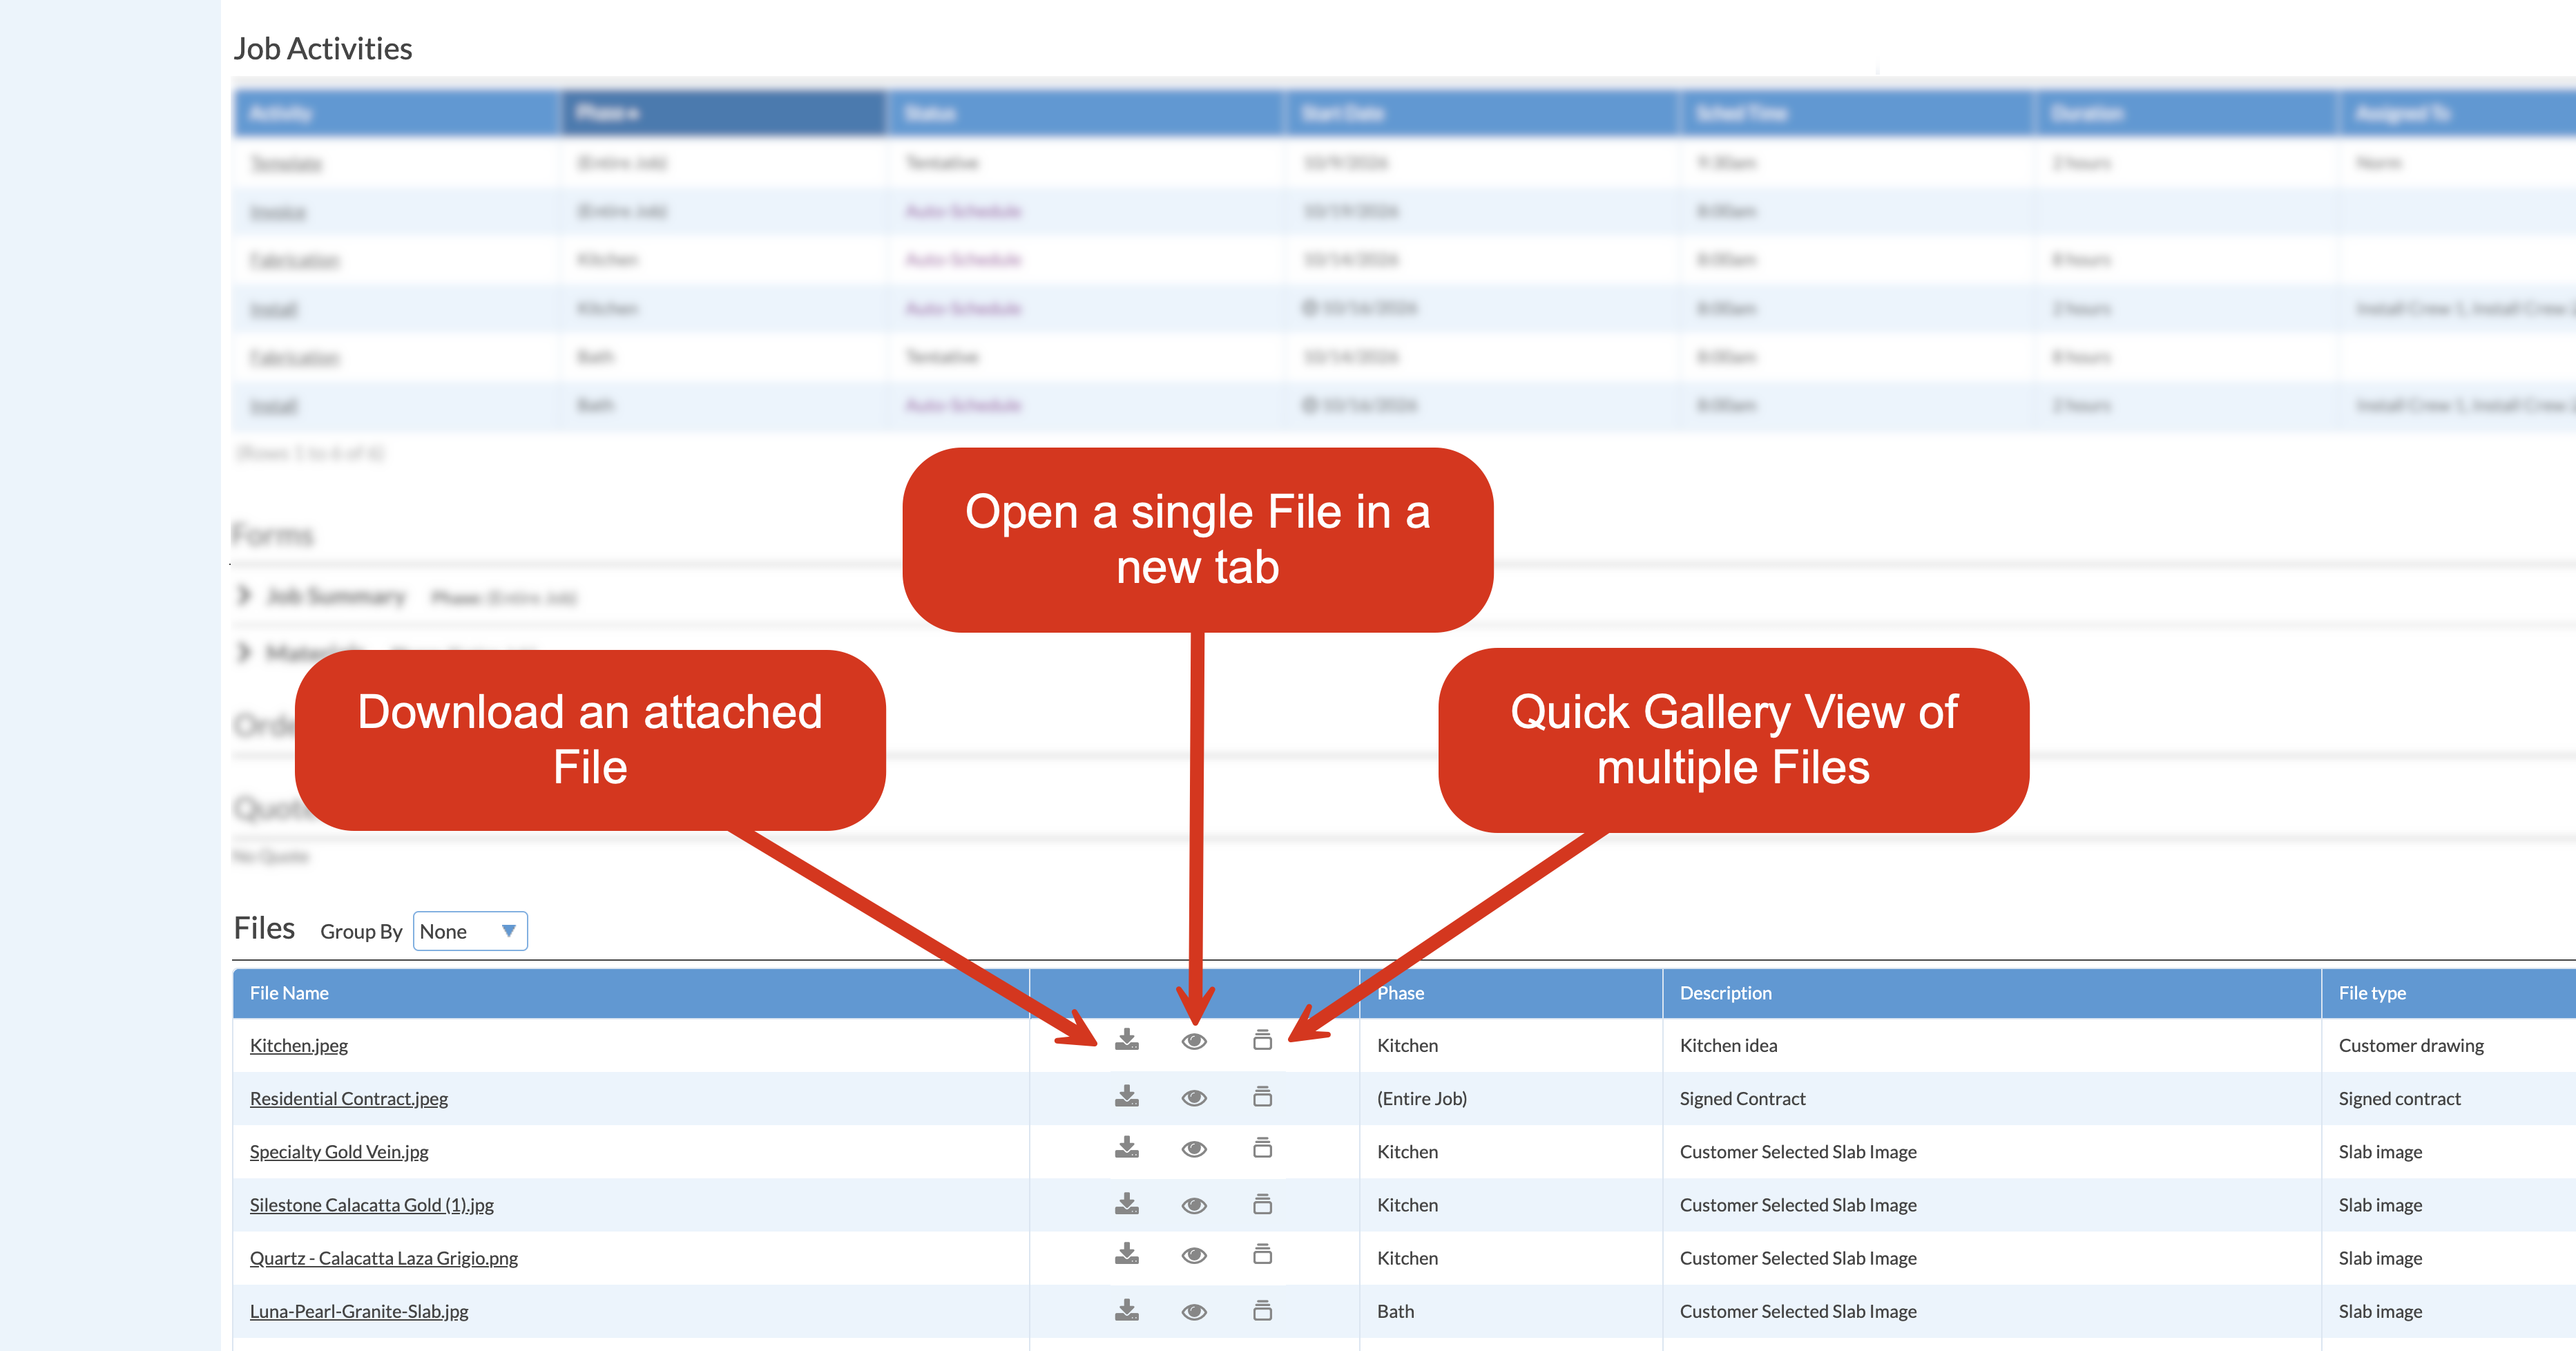The height and width of the screenshot is (1351, 2576).
Task: Preview Specialty Gold Vein.jpg via its eye icon
Action: pos(1194,1149)
